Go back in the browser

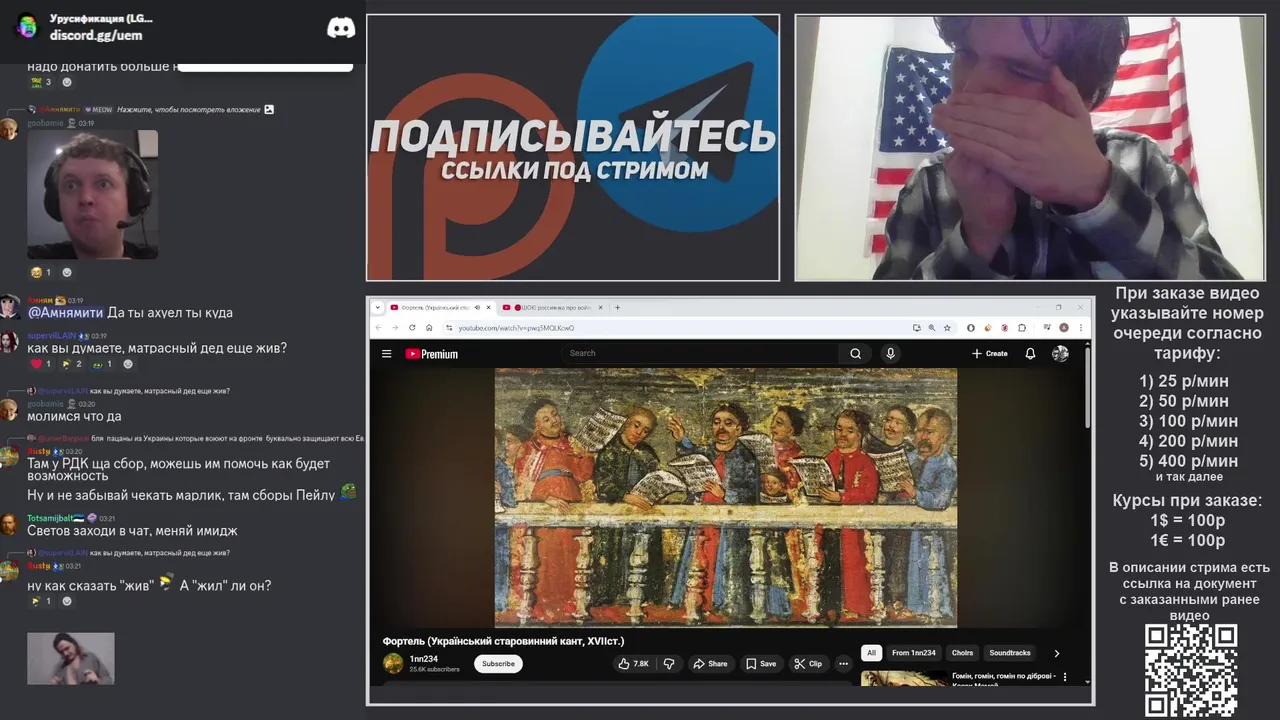click(x=379, y=328)
